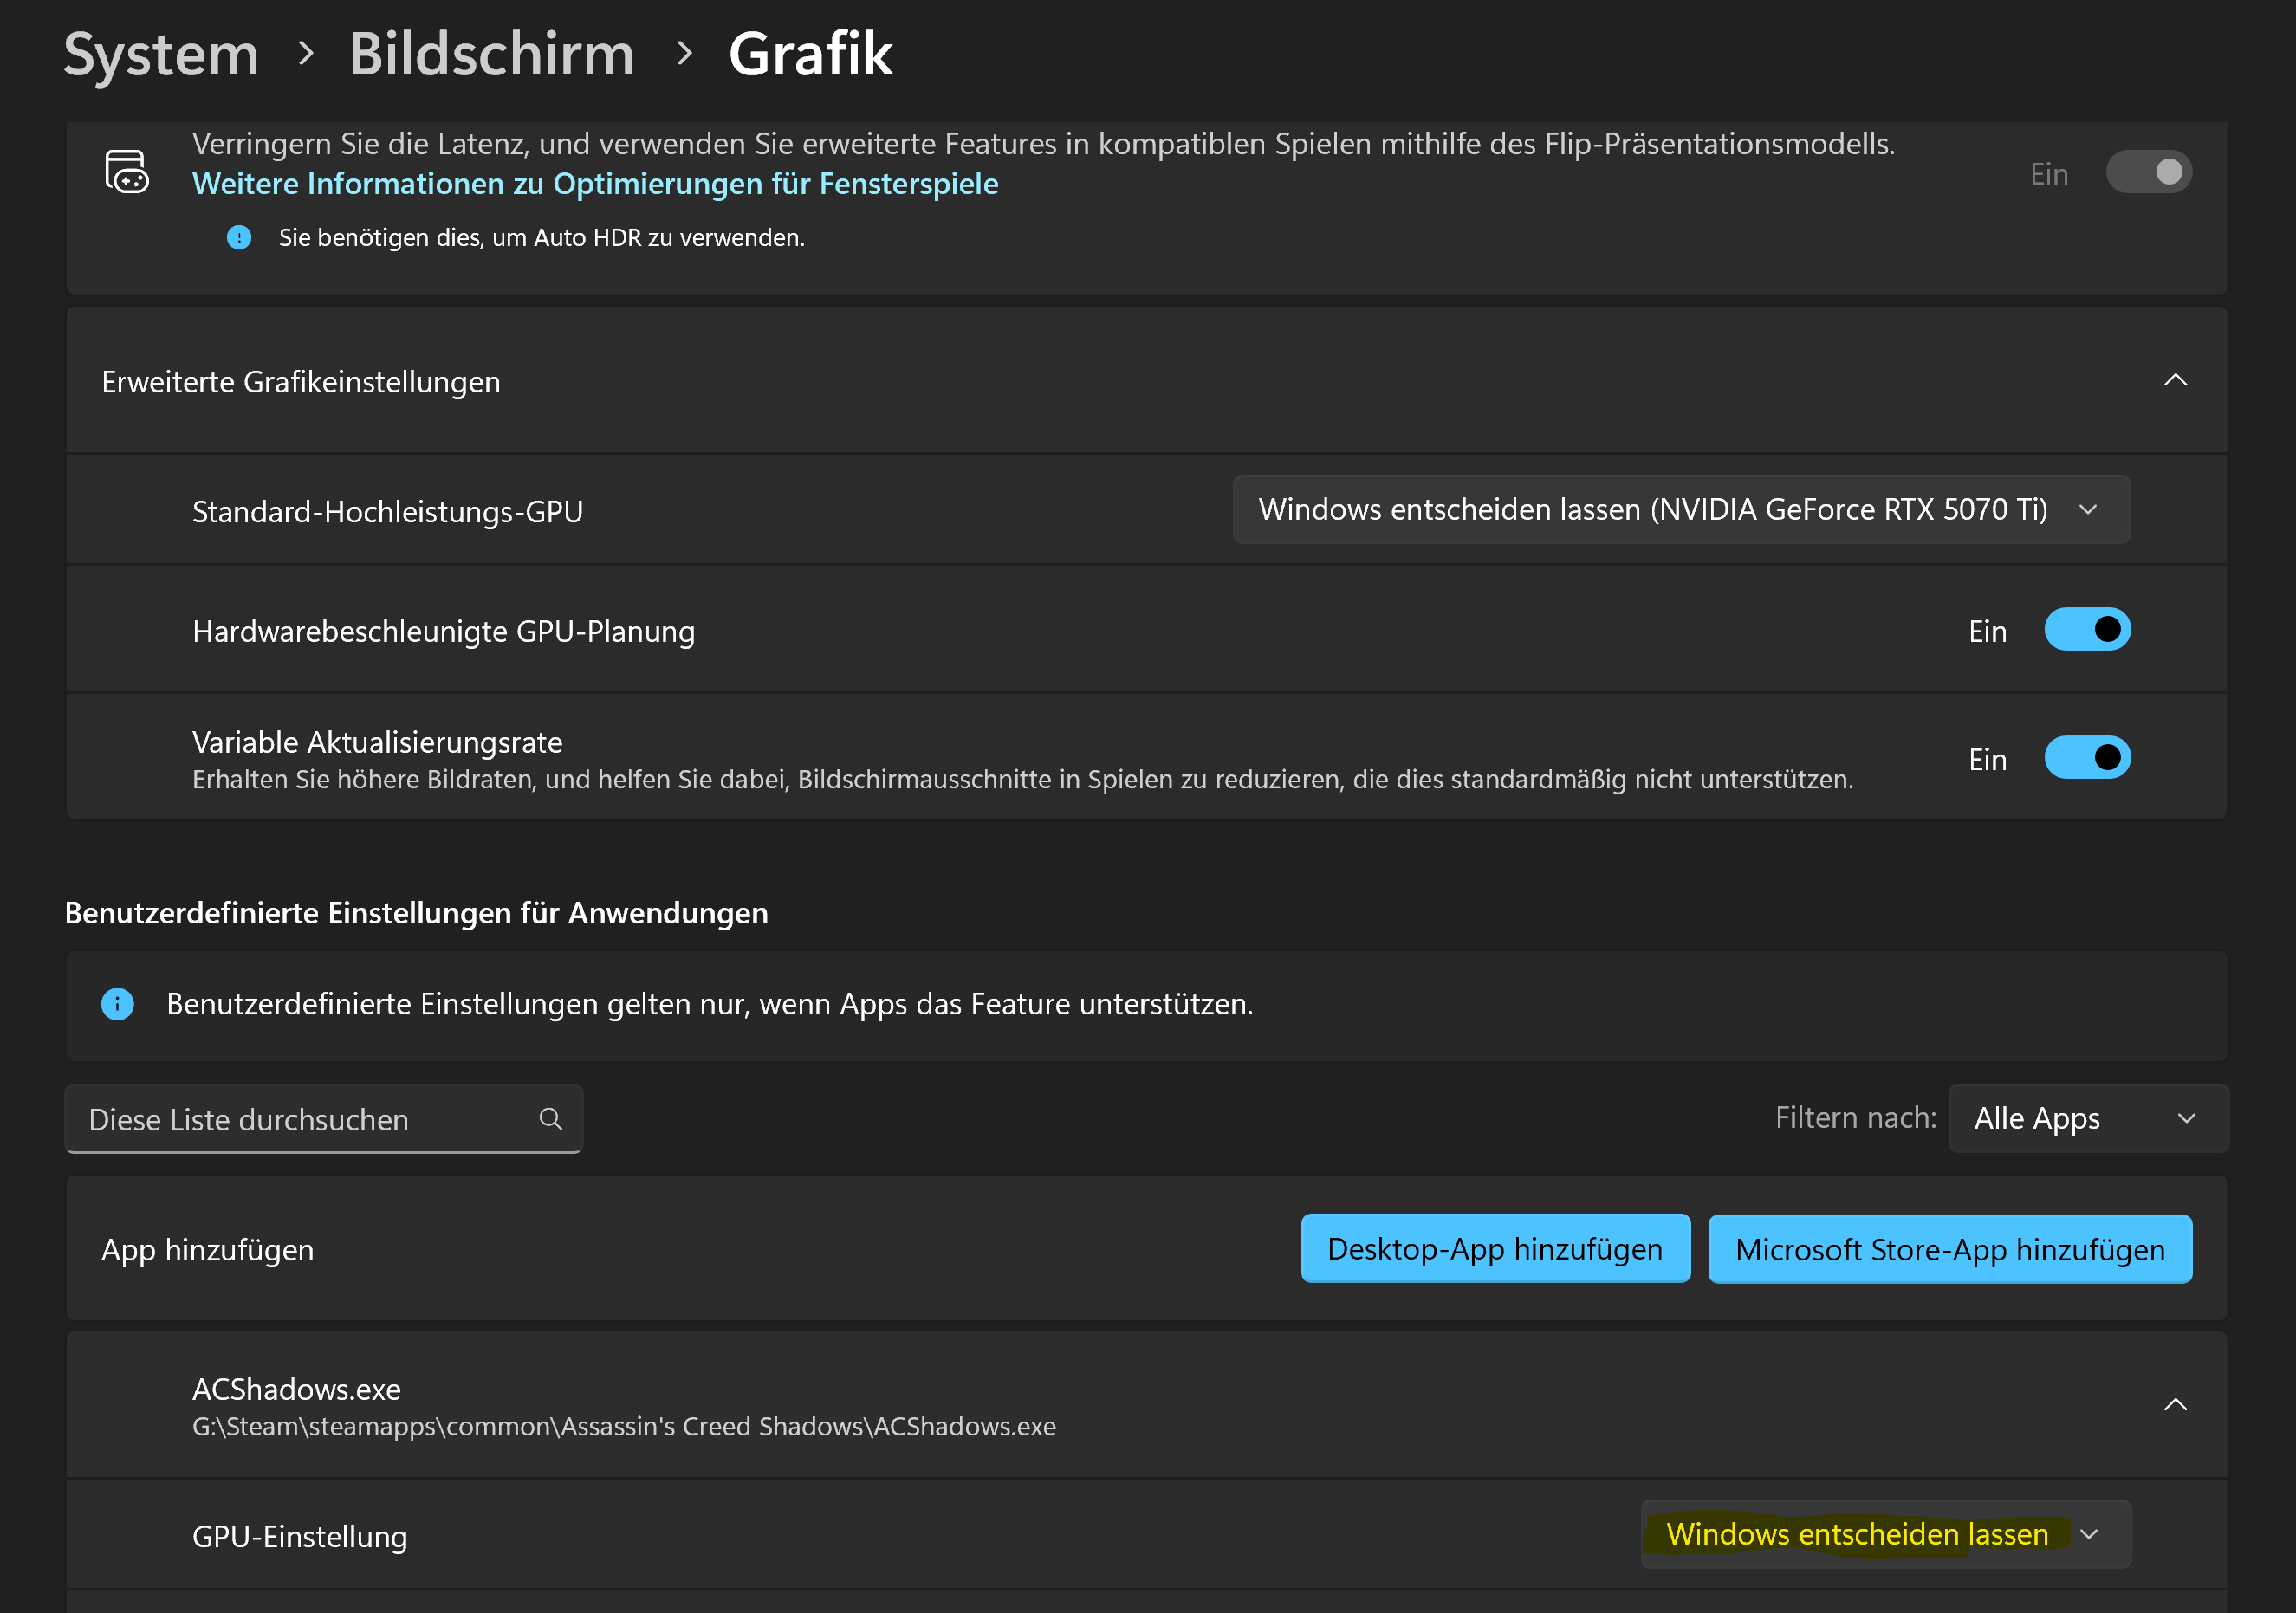The width and height of the screenshot is (2296, 1613).
Task: Click the magnifier icon in search box
Action: click(551, 1119)
